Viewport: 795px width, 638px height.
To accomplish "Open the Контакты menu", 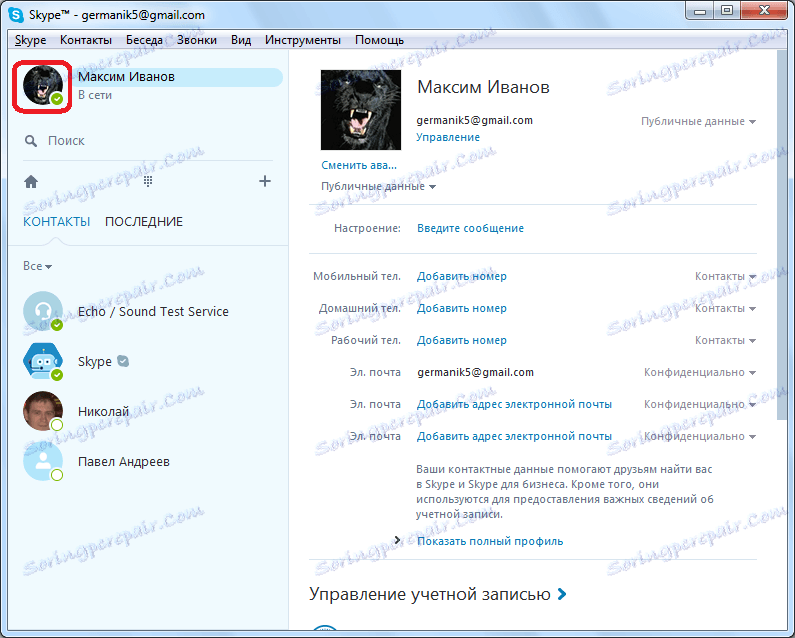I will [x=86, y=40].
